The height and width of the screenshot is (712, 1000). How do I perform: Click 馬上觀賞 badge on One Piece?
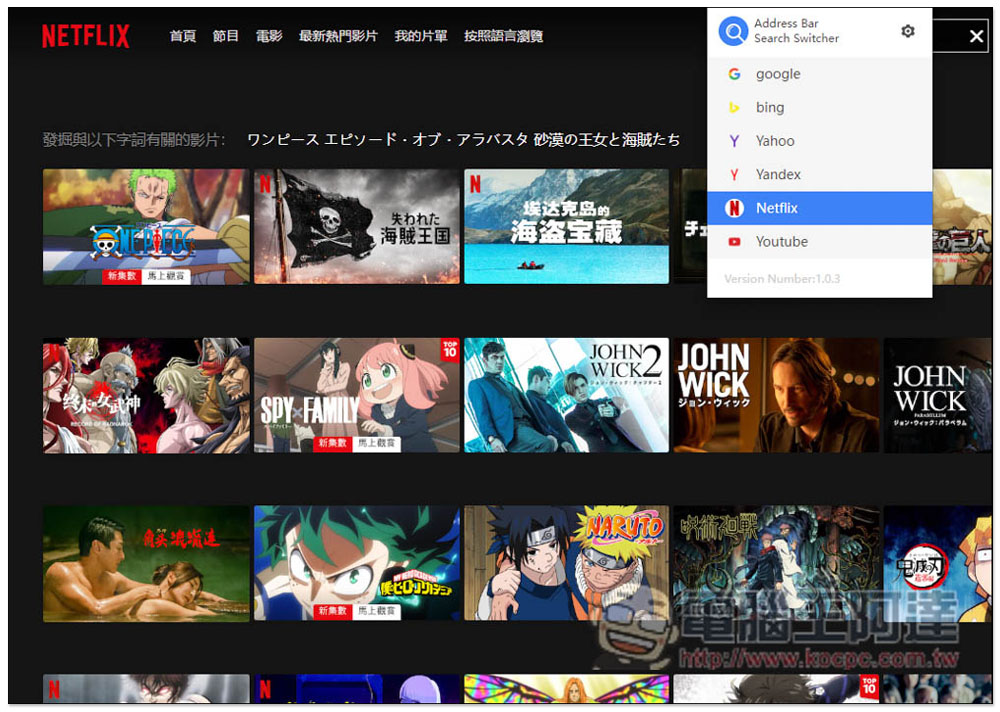[x=166, y=276]
